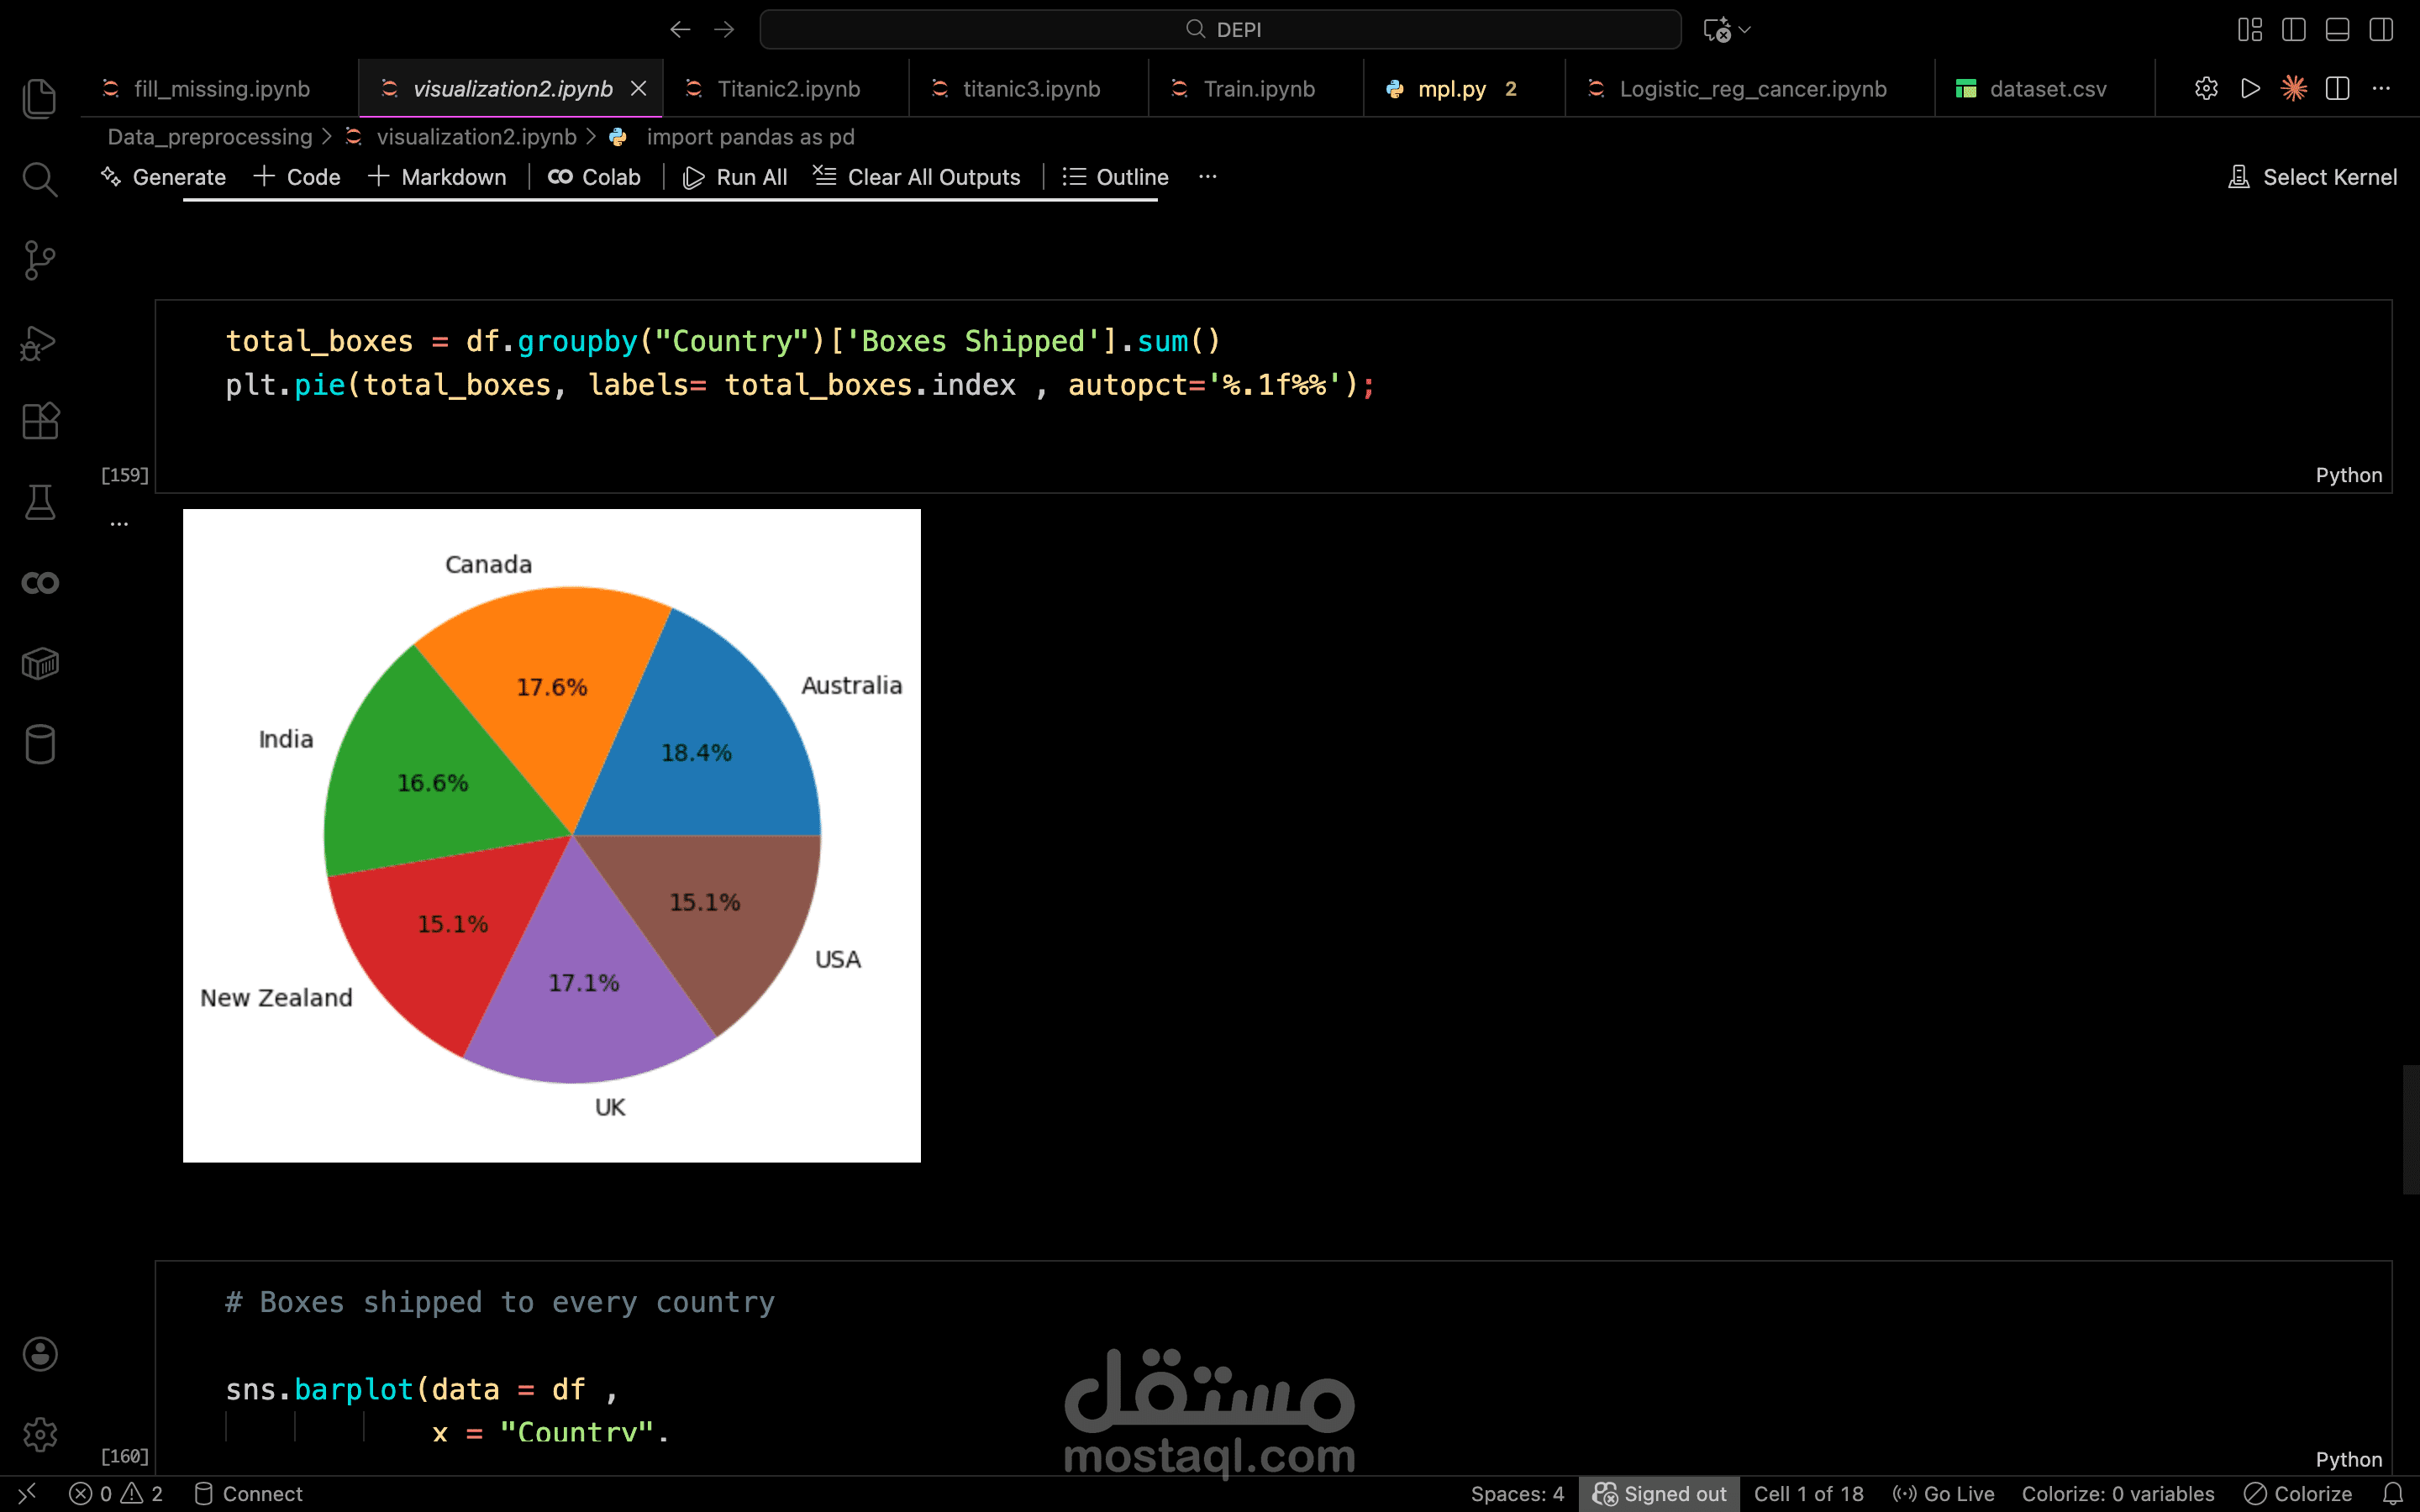Toggle the secondary side bar layout button
Screen dimensions: 2420x1512
(x=2381, y=30)
